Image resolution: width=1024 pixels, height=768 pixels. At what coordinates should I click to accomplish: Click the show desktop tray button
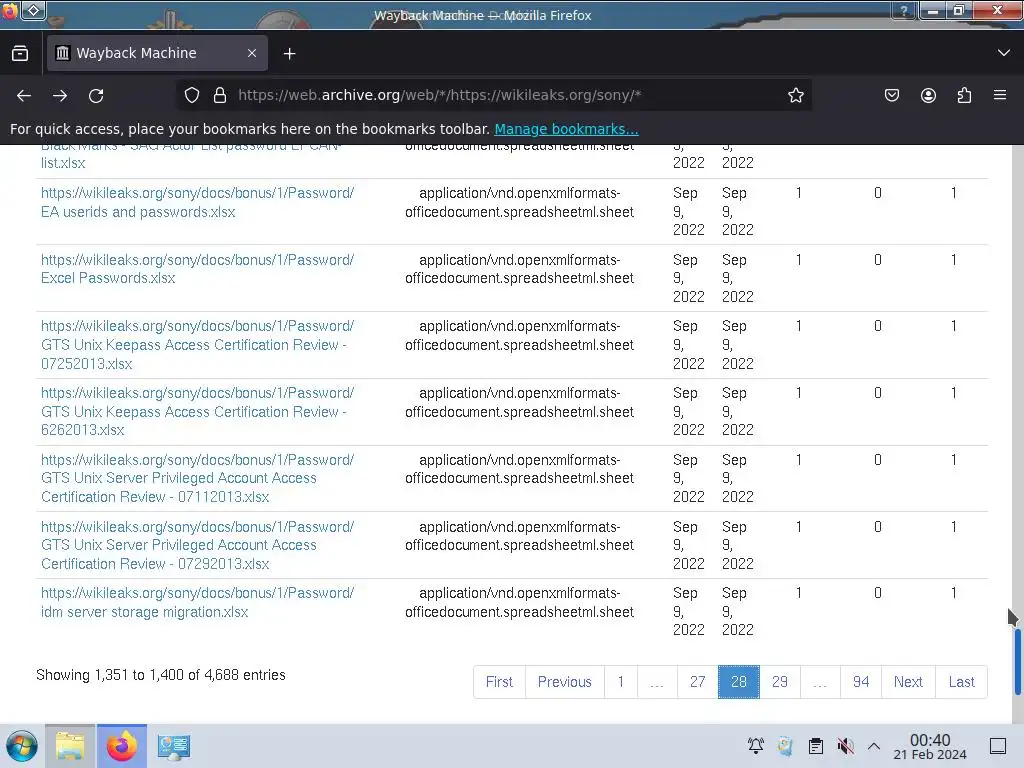point(998,746)
